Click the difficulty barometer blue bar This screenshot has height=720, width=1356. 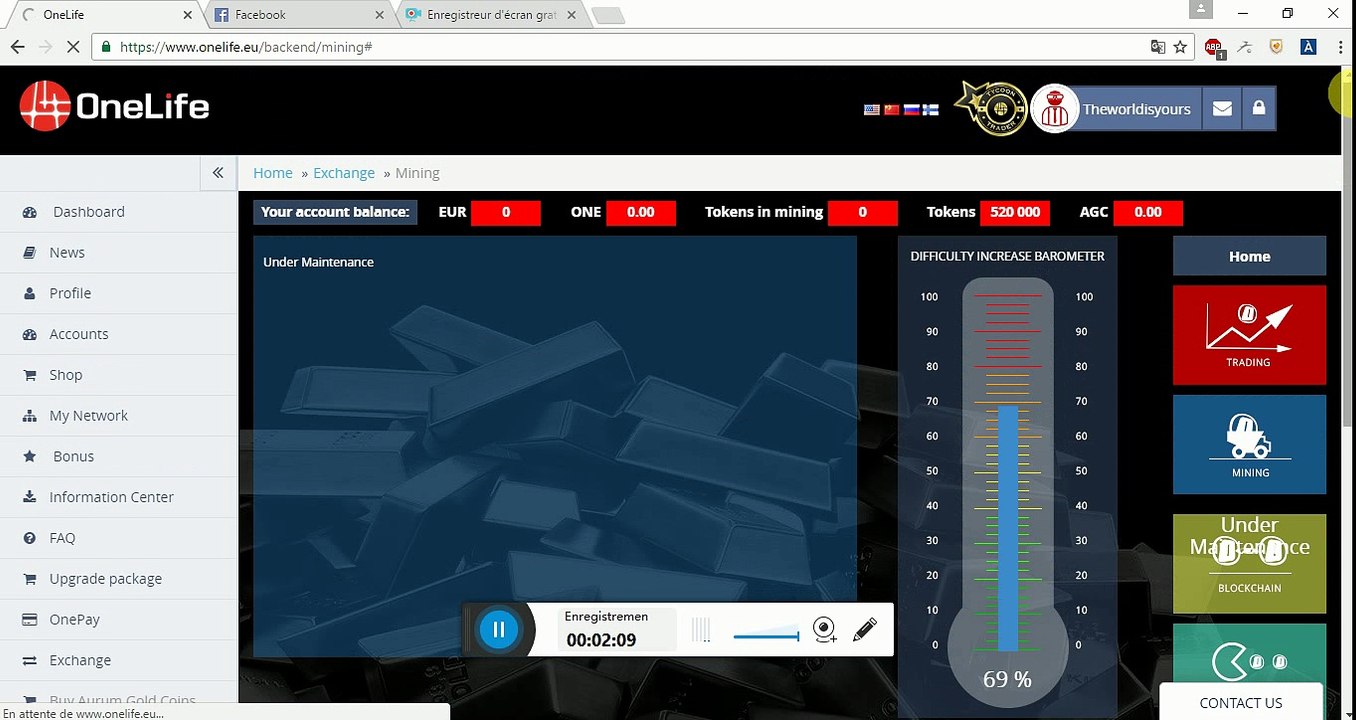pyautogui.click(x=1007, y=529)
